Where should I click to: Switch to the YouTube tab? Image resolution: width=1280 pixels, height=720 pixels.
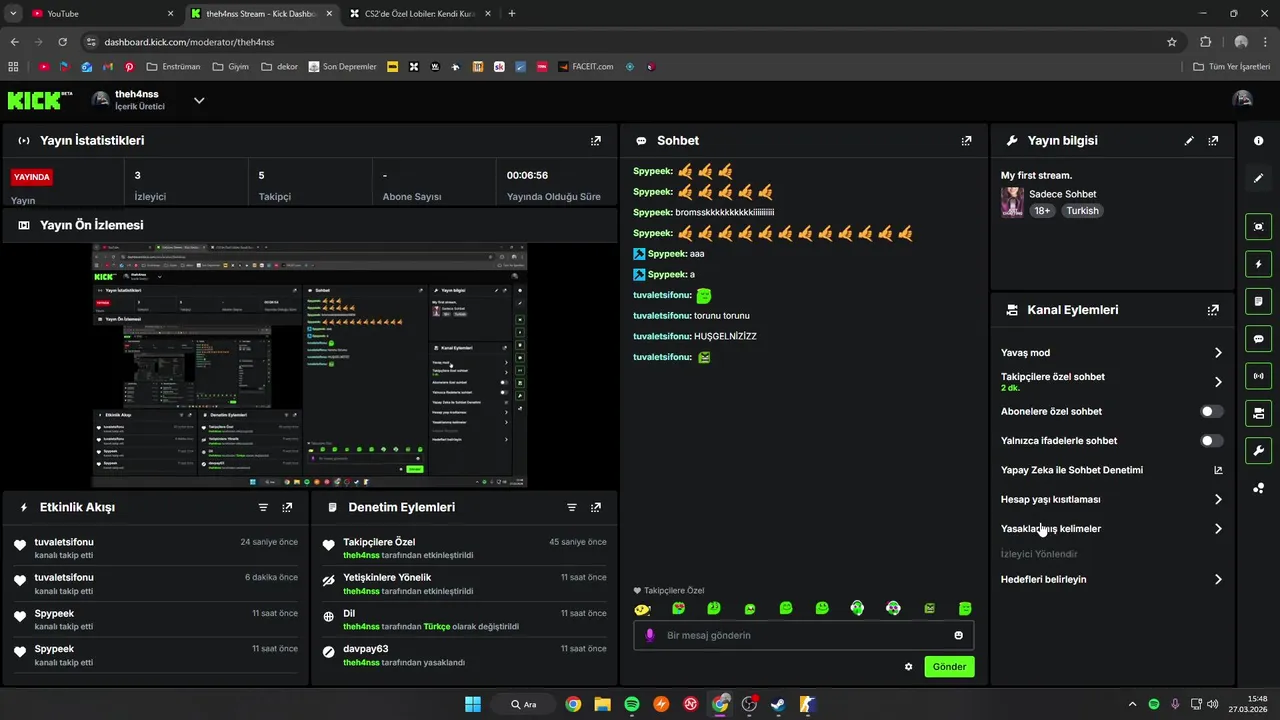click(x=103, y=14)
